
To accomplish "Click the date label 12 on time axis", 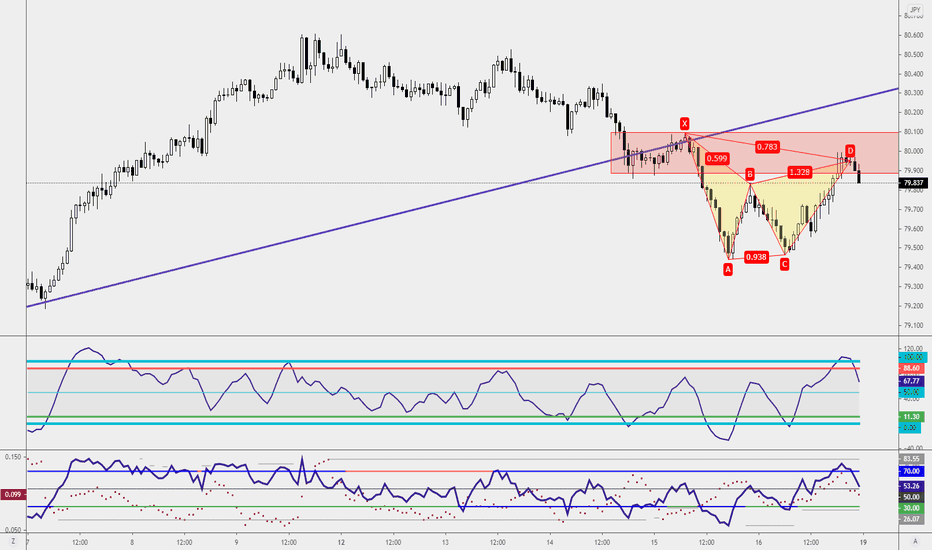I will click(x=341, y=542).
